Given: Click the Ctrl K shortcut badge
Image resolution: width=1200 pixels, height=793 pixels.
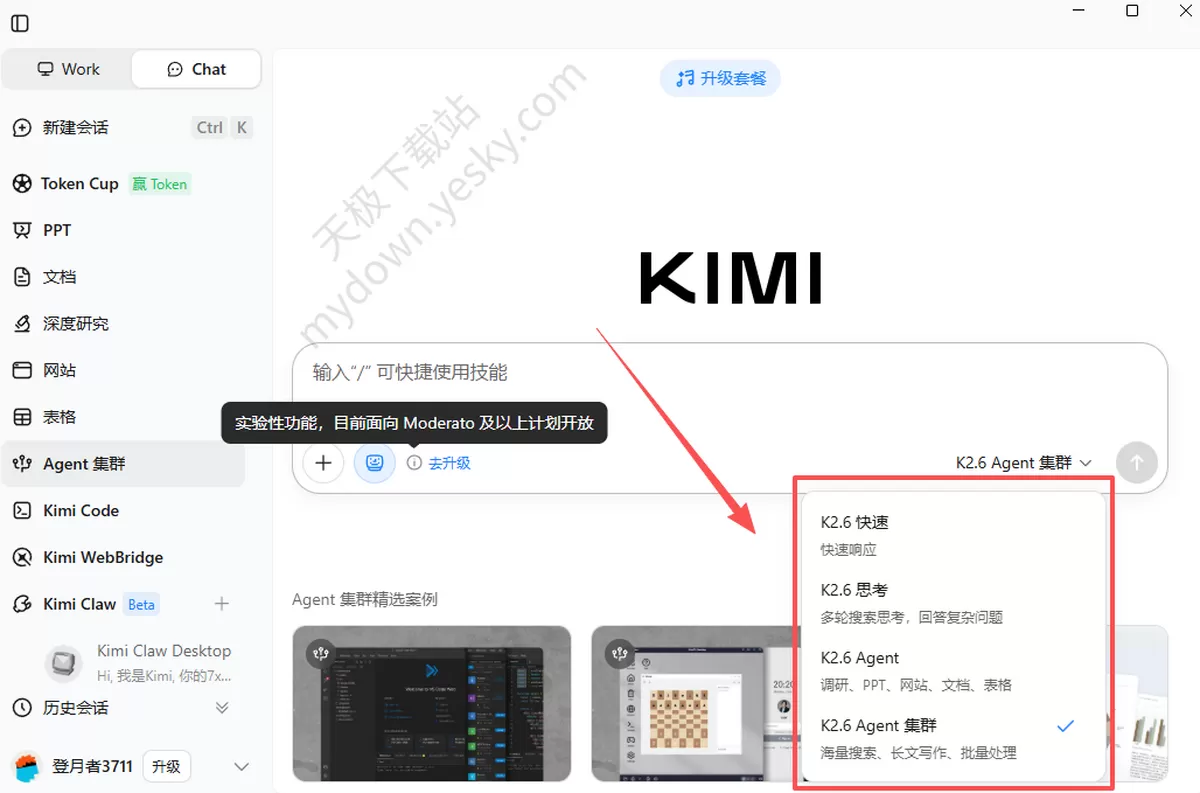Looking at the screenshot, I should point(222,127).
